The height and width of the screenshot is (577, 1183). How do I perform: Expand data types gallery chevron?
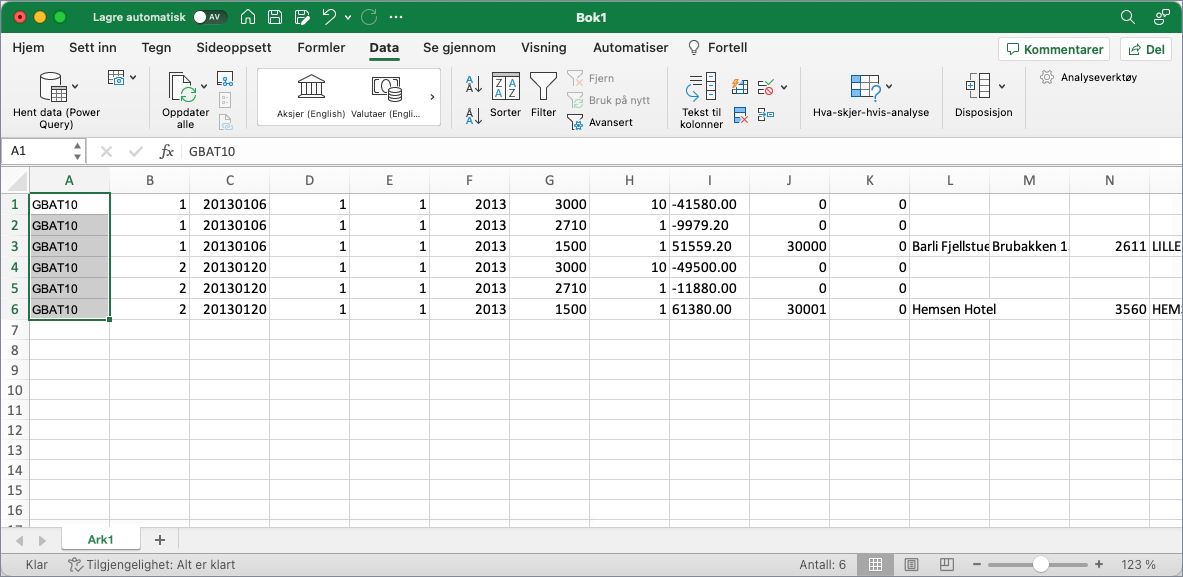tap(432, 97)
